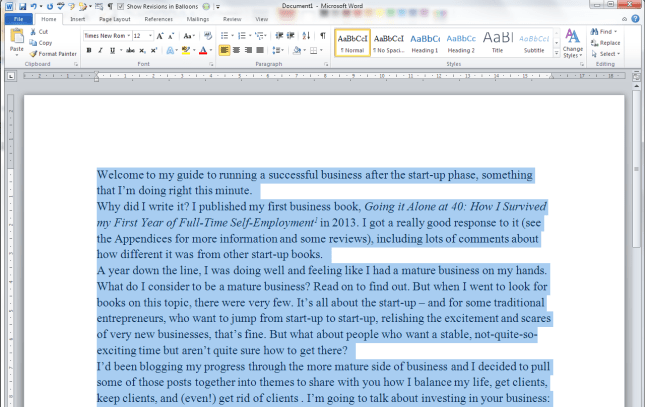Toggle italic formatting
645x407 pixels.
100,51
